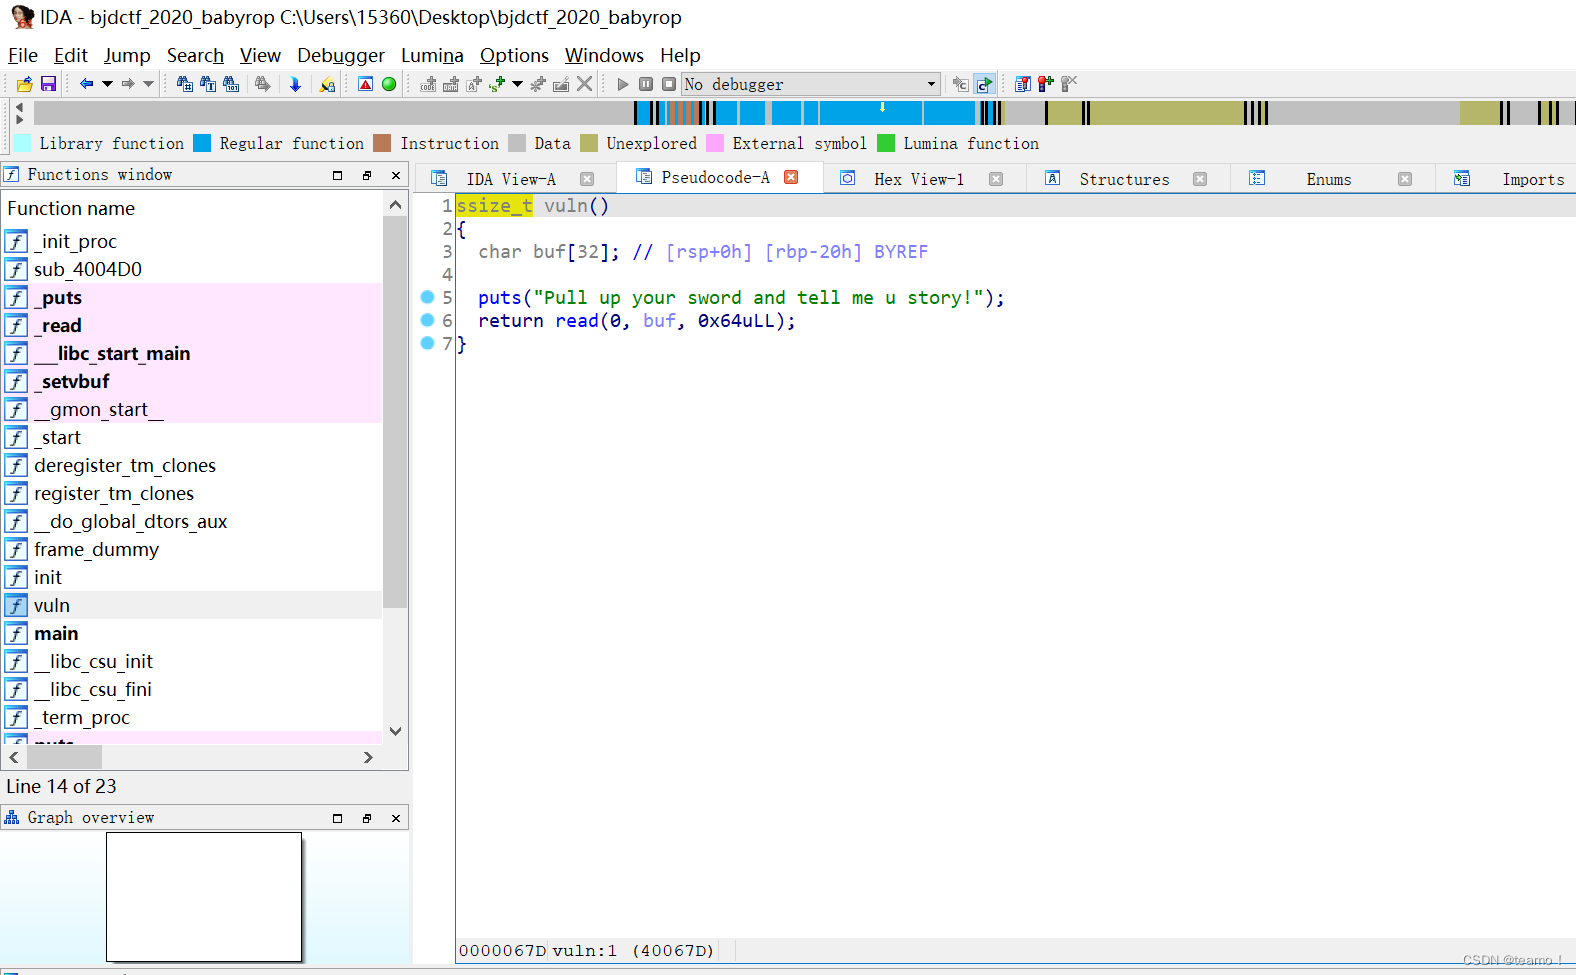
Task: Click the green circle toolbar icon
Action: 389,84
